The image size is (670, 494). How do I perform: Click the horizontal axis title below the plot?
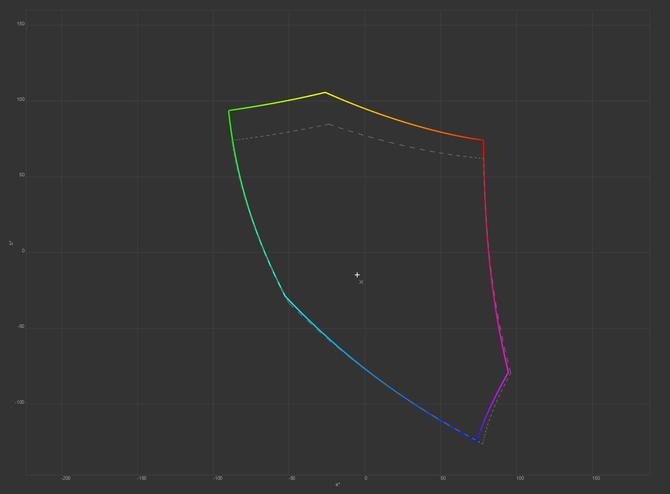pos(338,485)
